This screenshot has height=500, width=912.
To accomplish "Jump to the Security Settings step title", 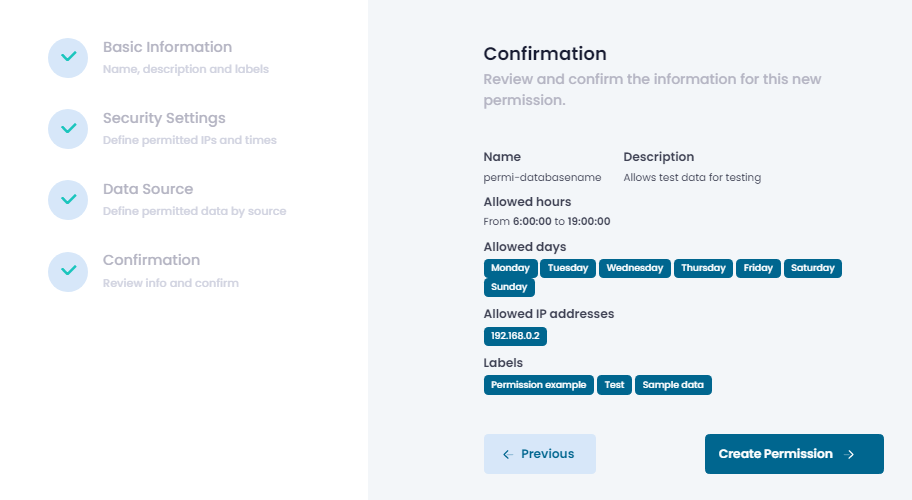I will 164,118.
